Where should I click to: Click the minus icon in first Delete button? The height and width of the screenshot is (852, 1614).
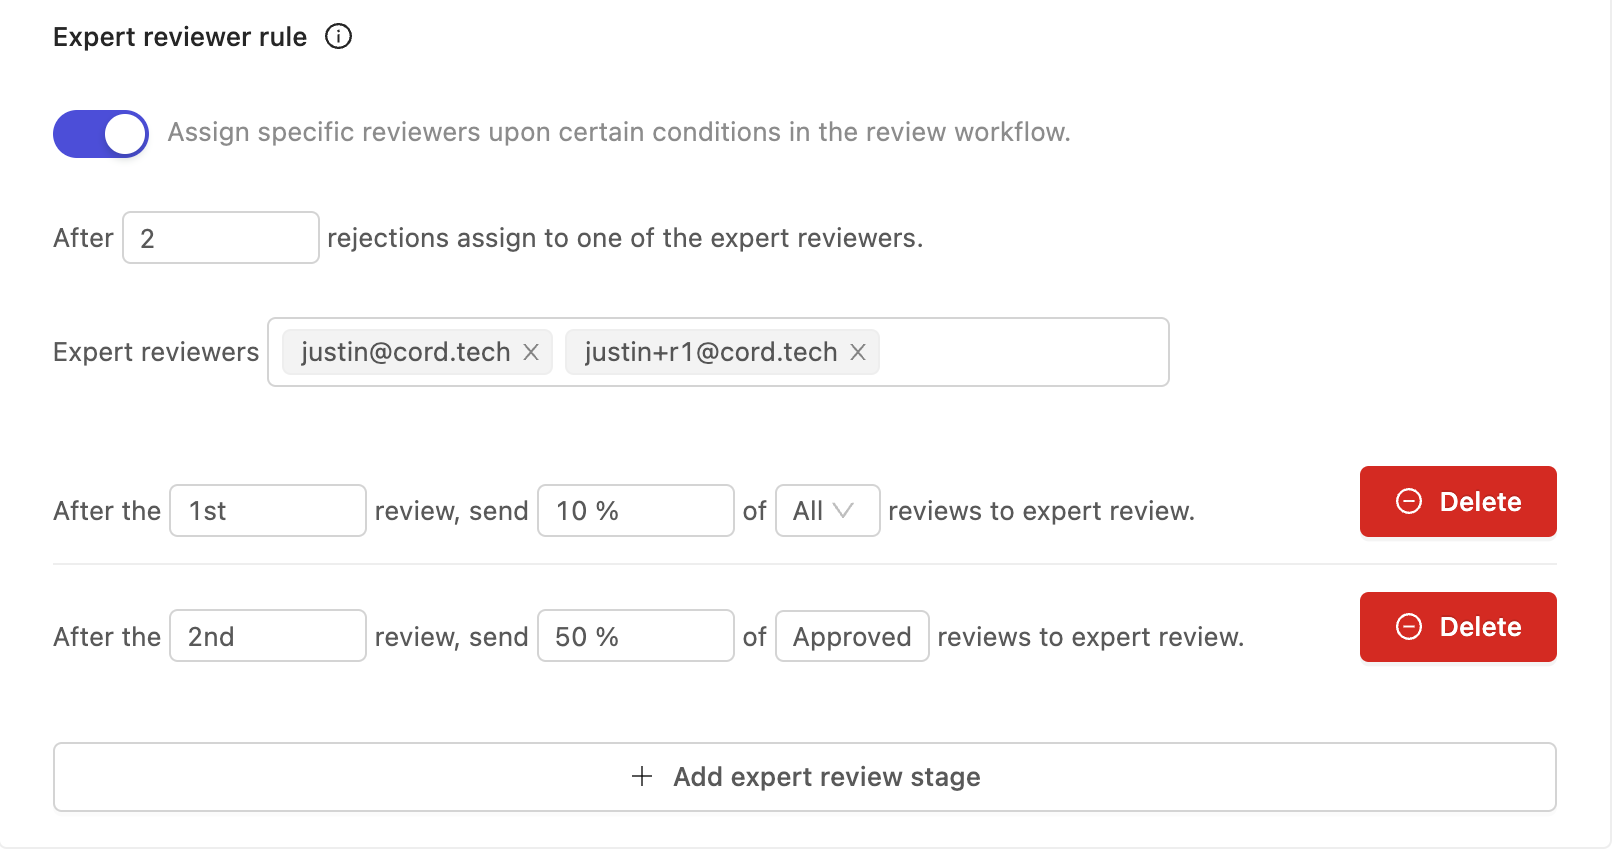[x=1409, y=501]
